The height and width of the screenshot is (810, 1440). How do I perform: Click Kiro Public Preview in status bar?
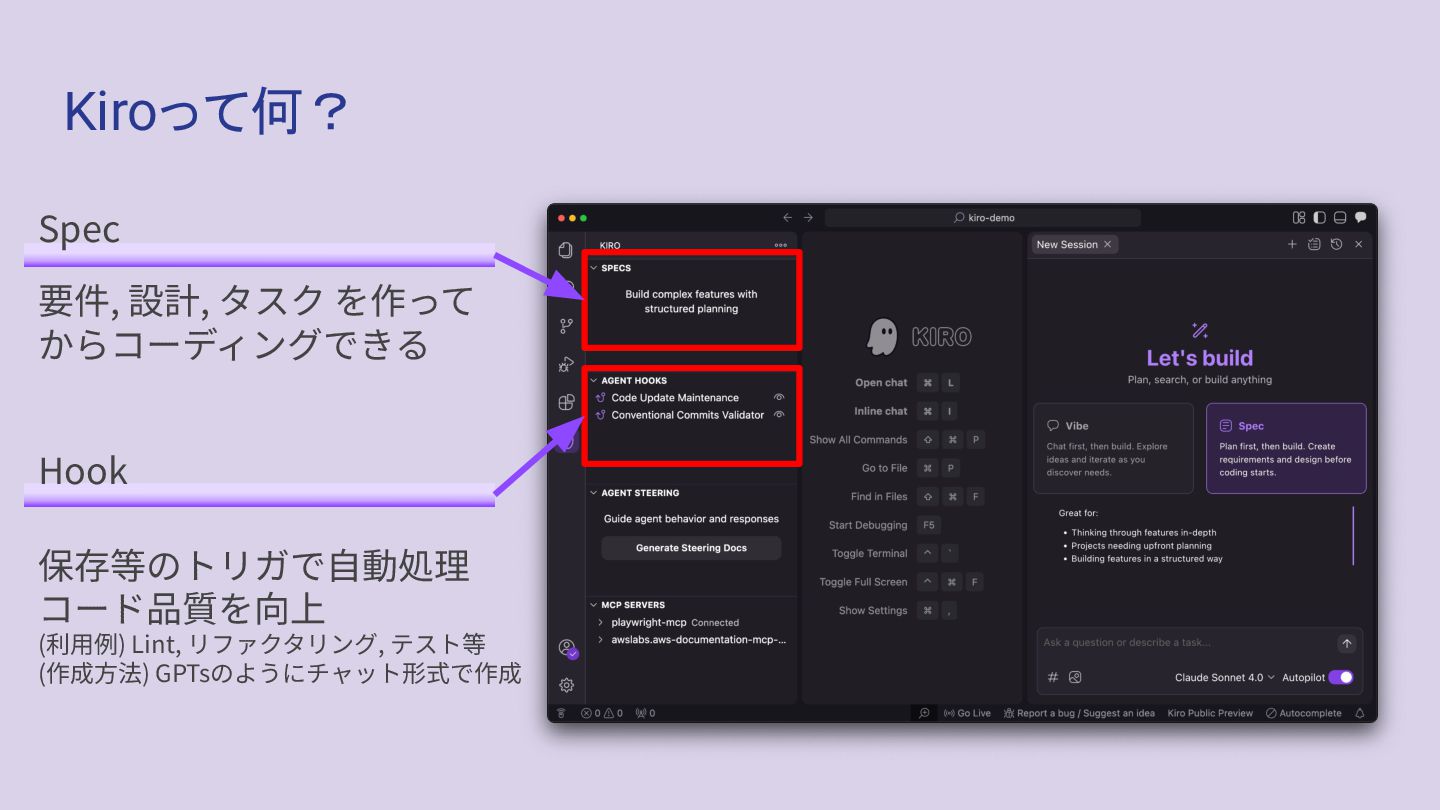pos(1210,713)
